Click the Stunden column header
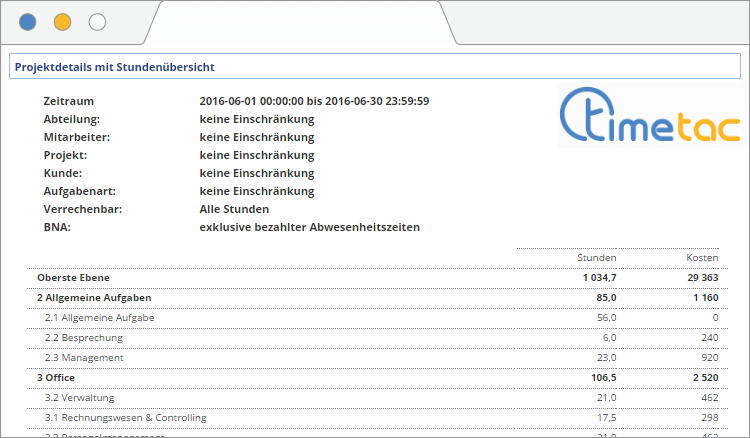This screenshot has height=438, width=750. click(597, 258)
